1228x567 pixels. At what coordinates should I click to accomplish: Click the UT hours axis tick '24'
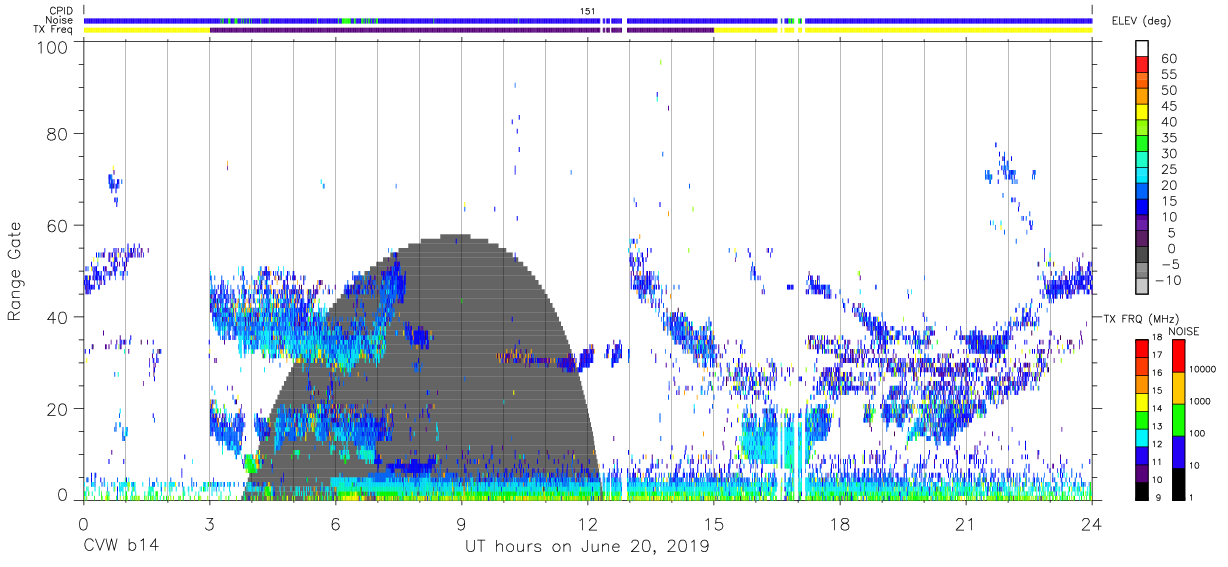1091,524
